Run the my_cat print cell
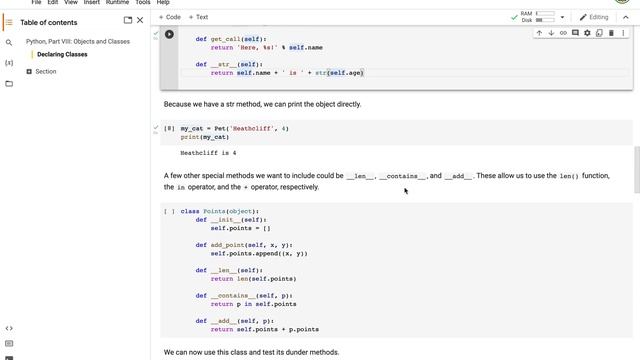This screenshot has width=640, height=360. click(x=169, y=129)
